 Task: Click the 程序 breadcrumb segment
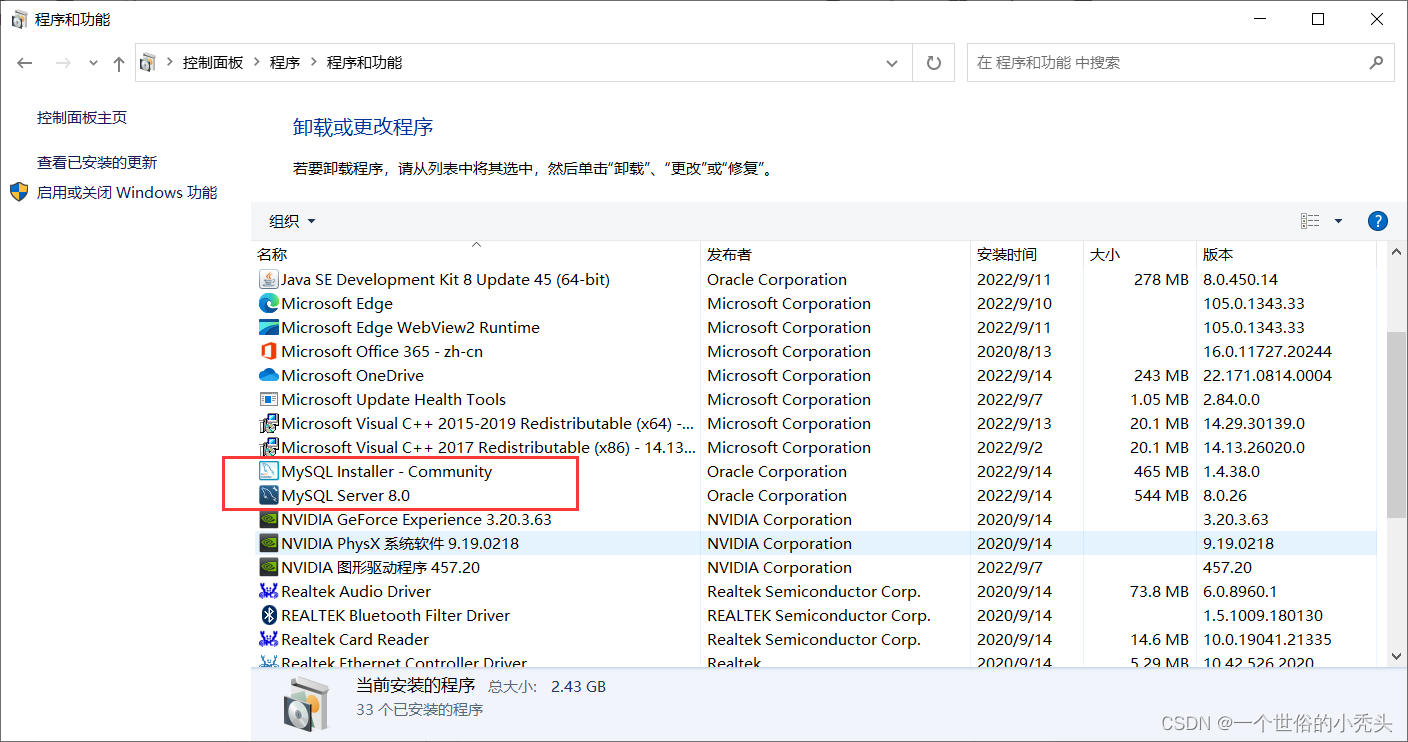click(x=285, y=62)
